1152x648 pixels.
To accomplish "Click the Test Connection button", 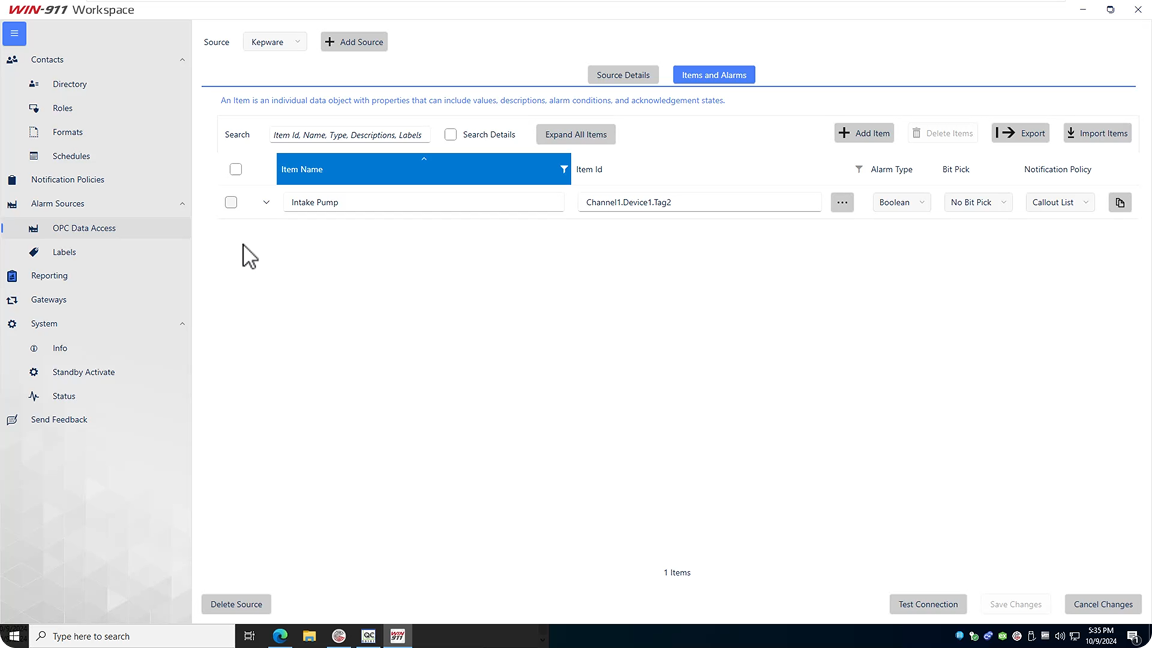I will click(928, 604).
